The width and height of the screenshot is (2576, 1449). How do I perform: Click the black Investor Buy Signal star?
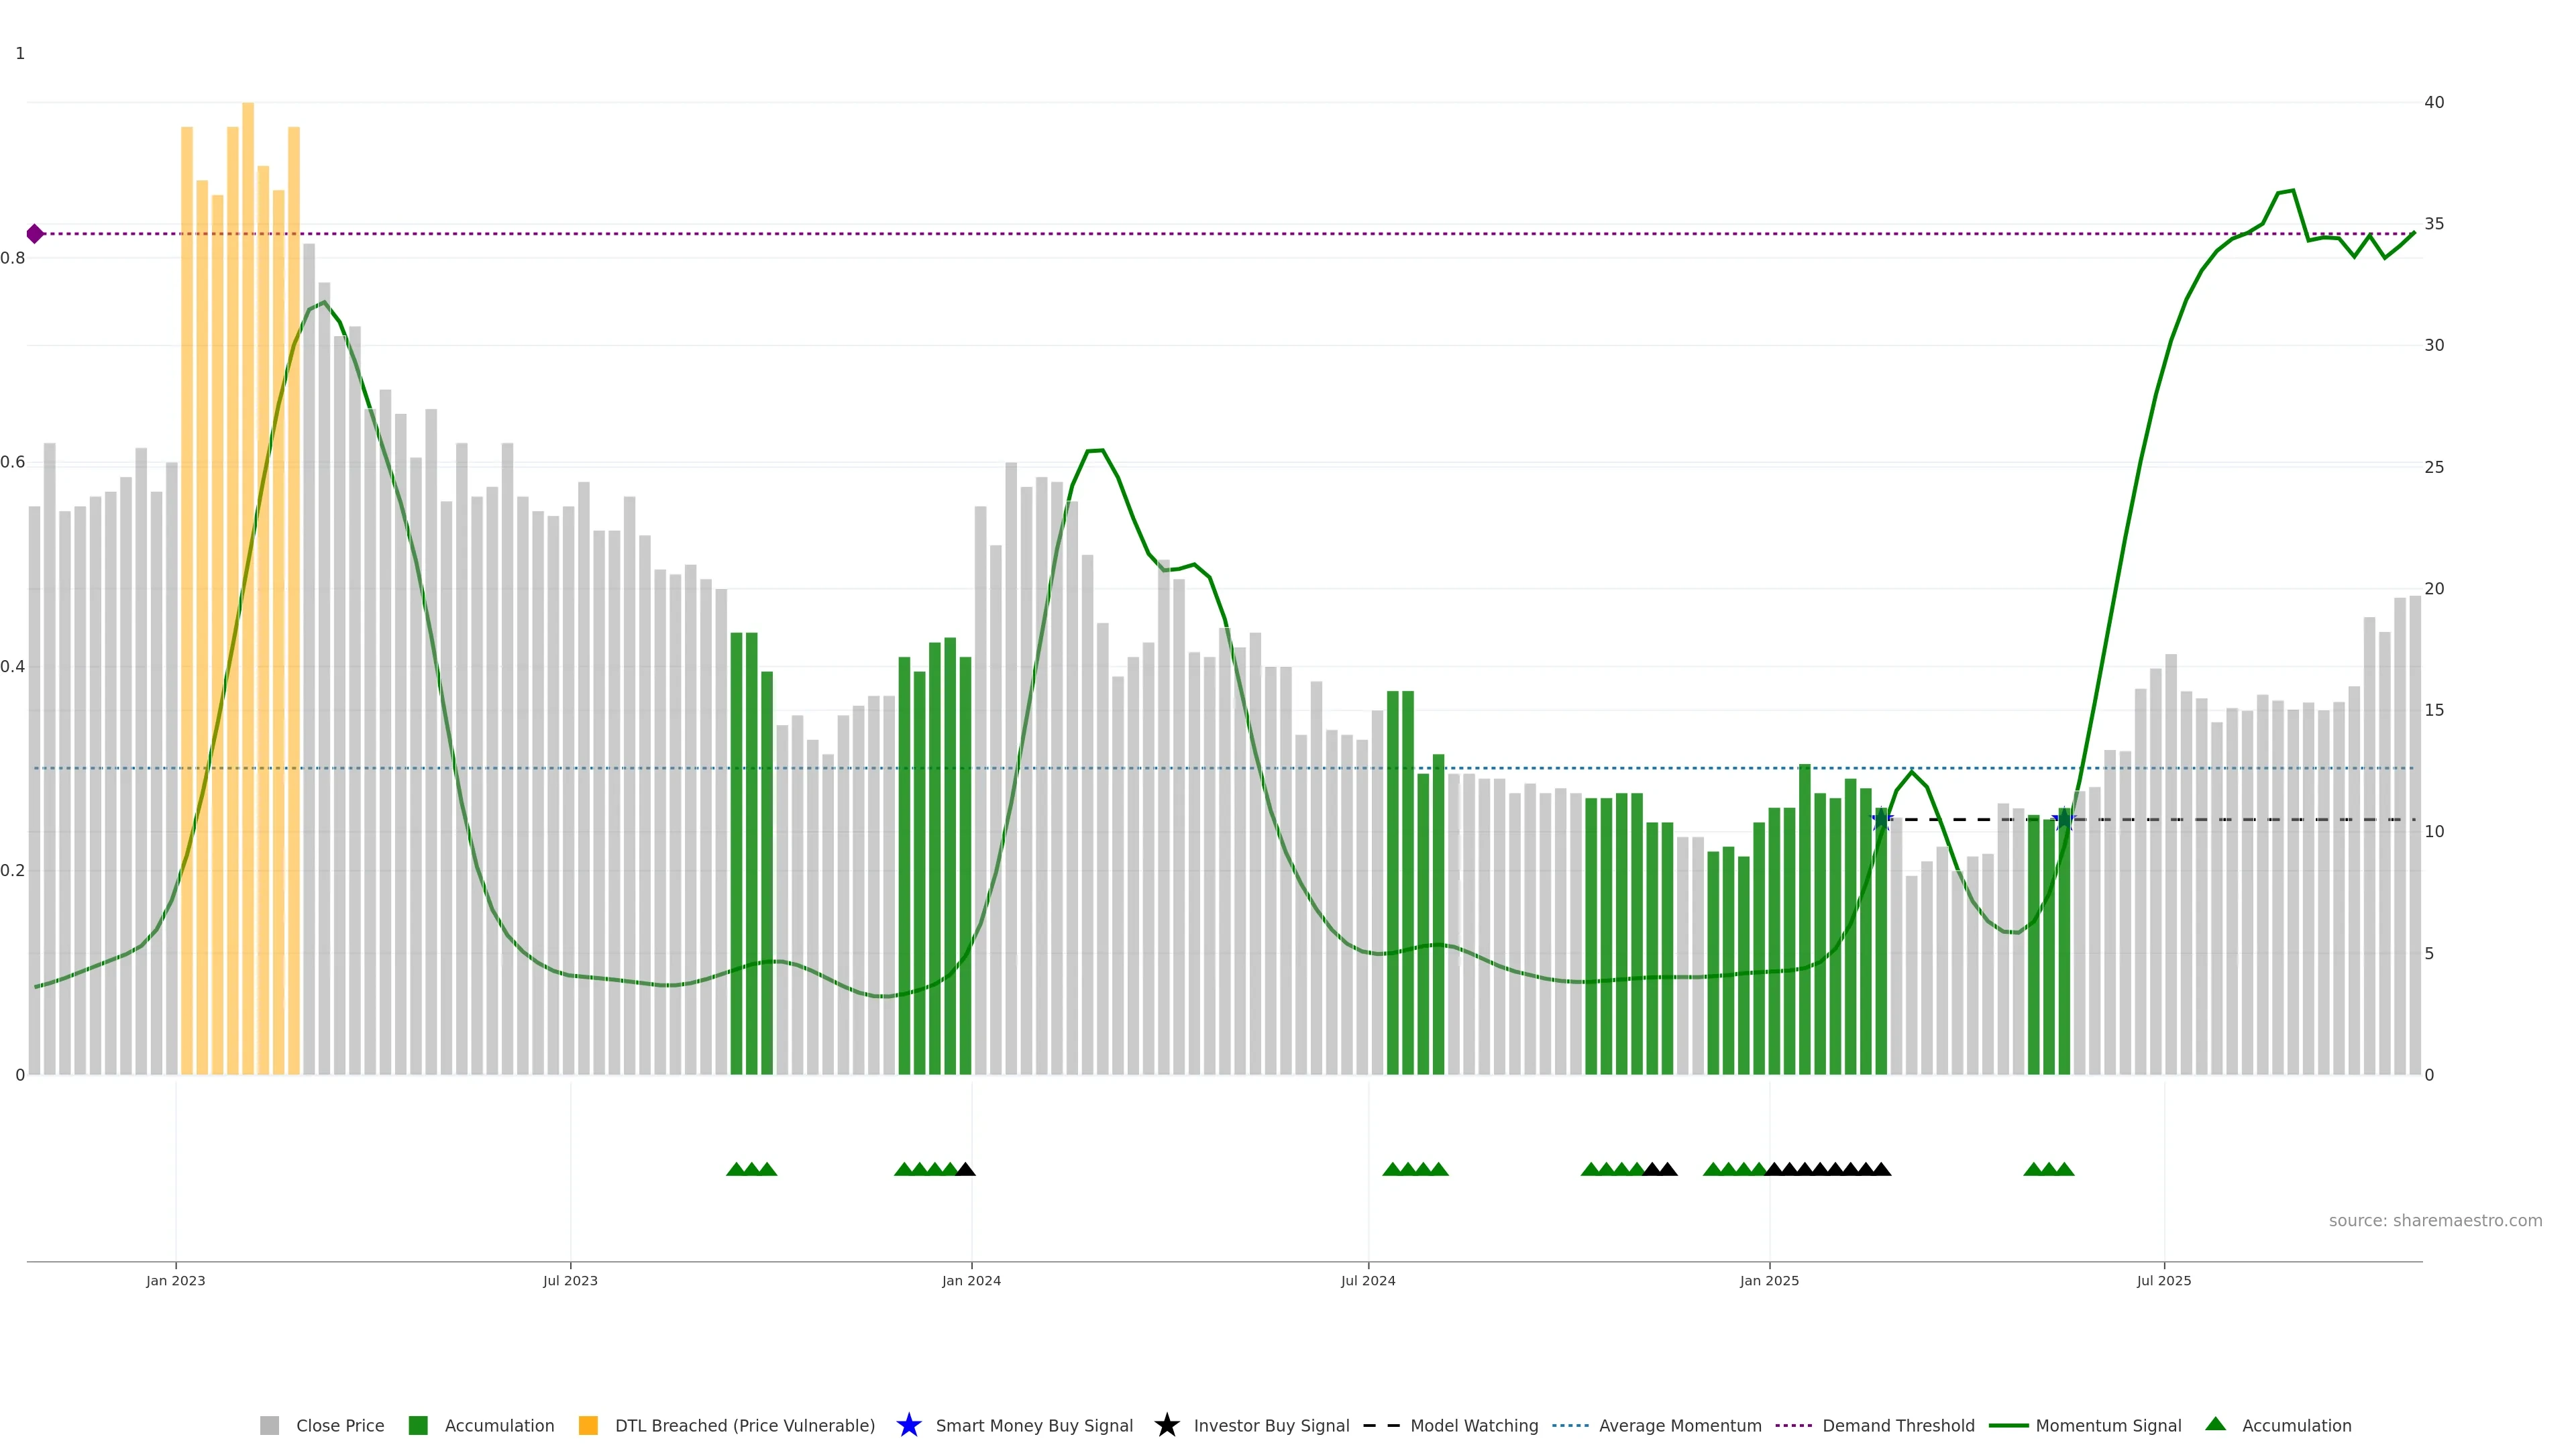click(1166, 1425)
